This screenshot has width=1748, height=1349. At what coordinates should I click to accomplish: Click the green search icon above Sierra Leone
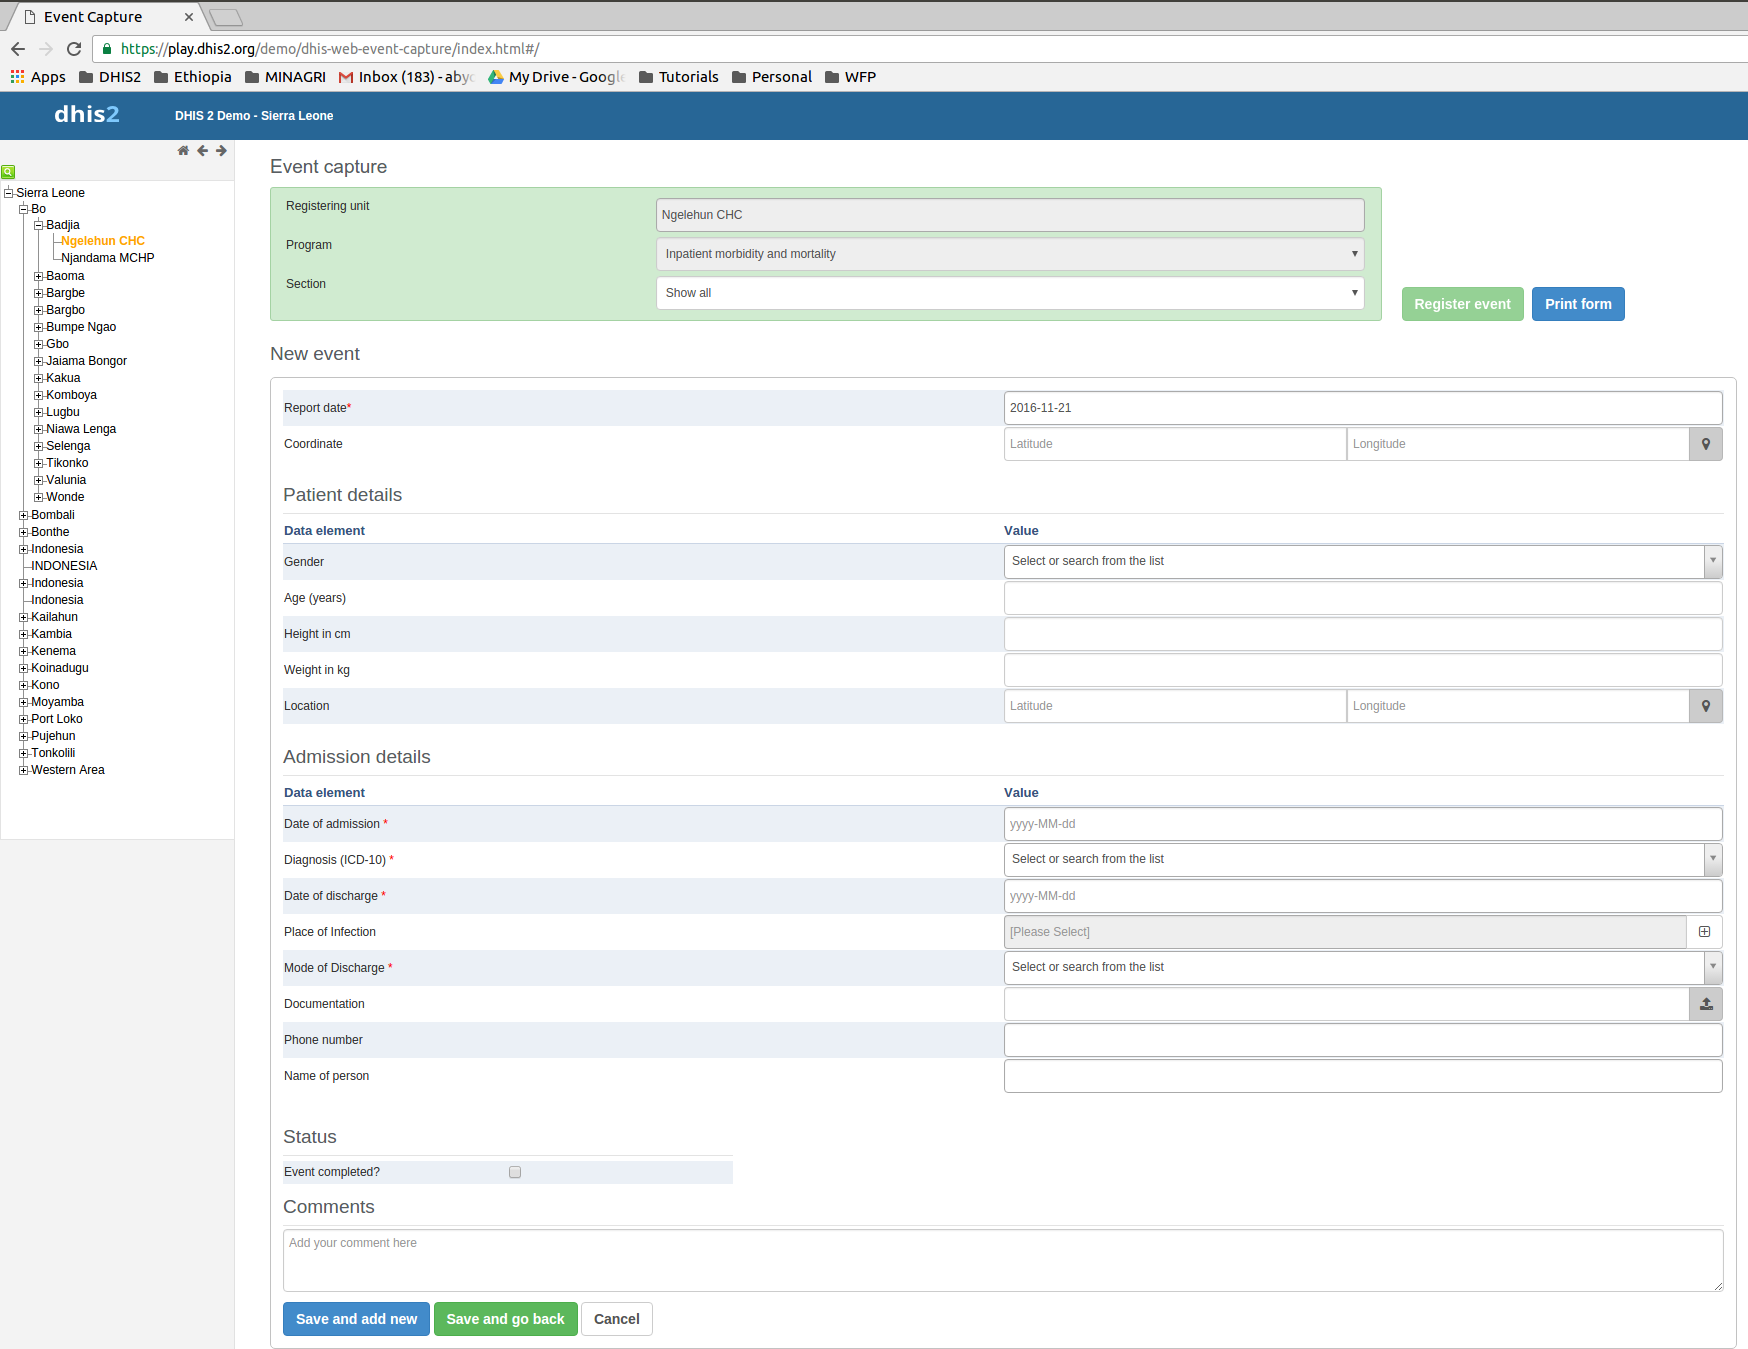[8, 172]
